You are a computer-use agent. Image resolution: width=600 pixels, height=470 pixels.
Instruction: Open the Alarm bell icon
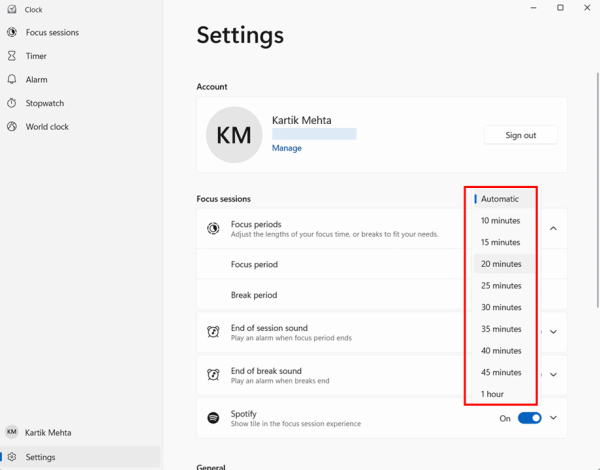coord(12,79)
